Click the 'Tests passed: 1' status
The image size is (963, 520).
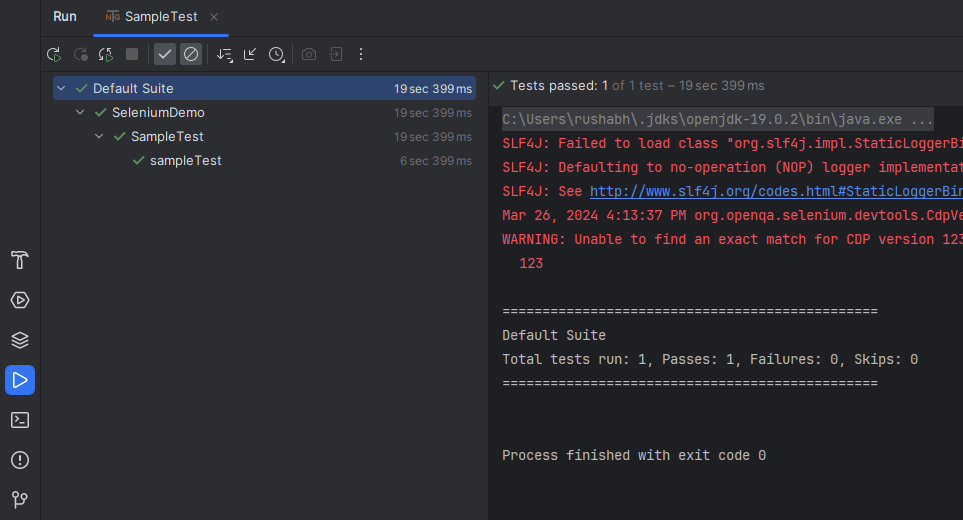pyautogui.click(x=559, y=86)
